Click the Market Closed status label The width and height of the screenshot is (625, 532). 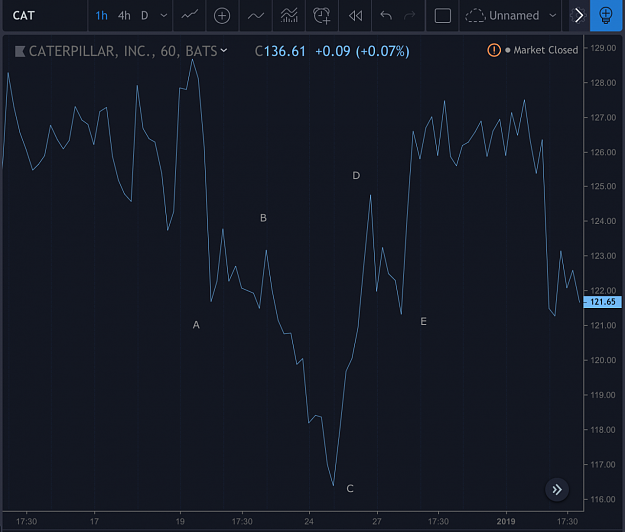tap(545, 50)
